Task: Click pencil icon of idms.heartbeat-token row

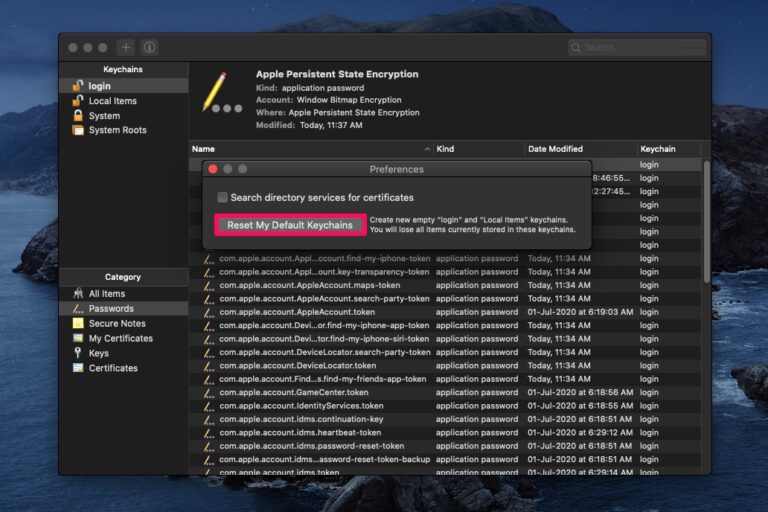Action: [209, 433]
